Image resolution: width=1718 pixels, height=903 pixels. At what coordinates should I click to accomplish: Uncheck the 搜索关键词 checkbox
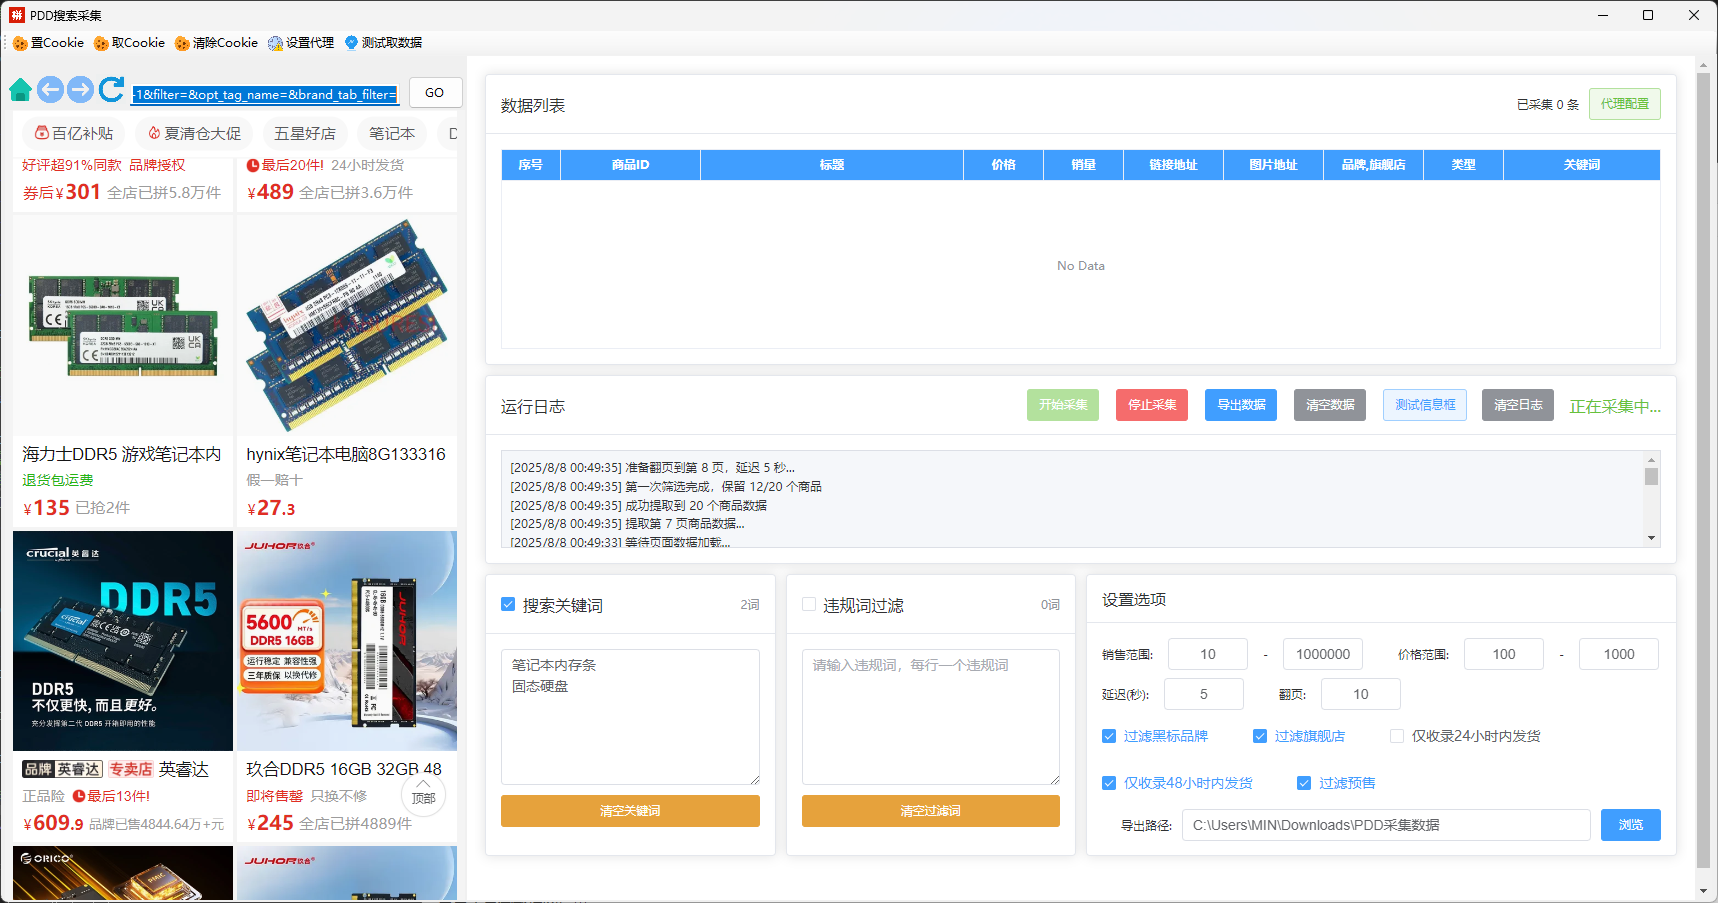tap(508, 605)
